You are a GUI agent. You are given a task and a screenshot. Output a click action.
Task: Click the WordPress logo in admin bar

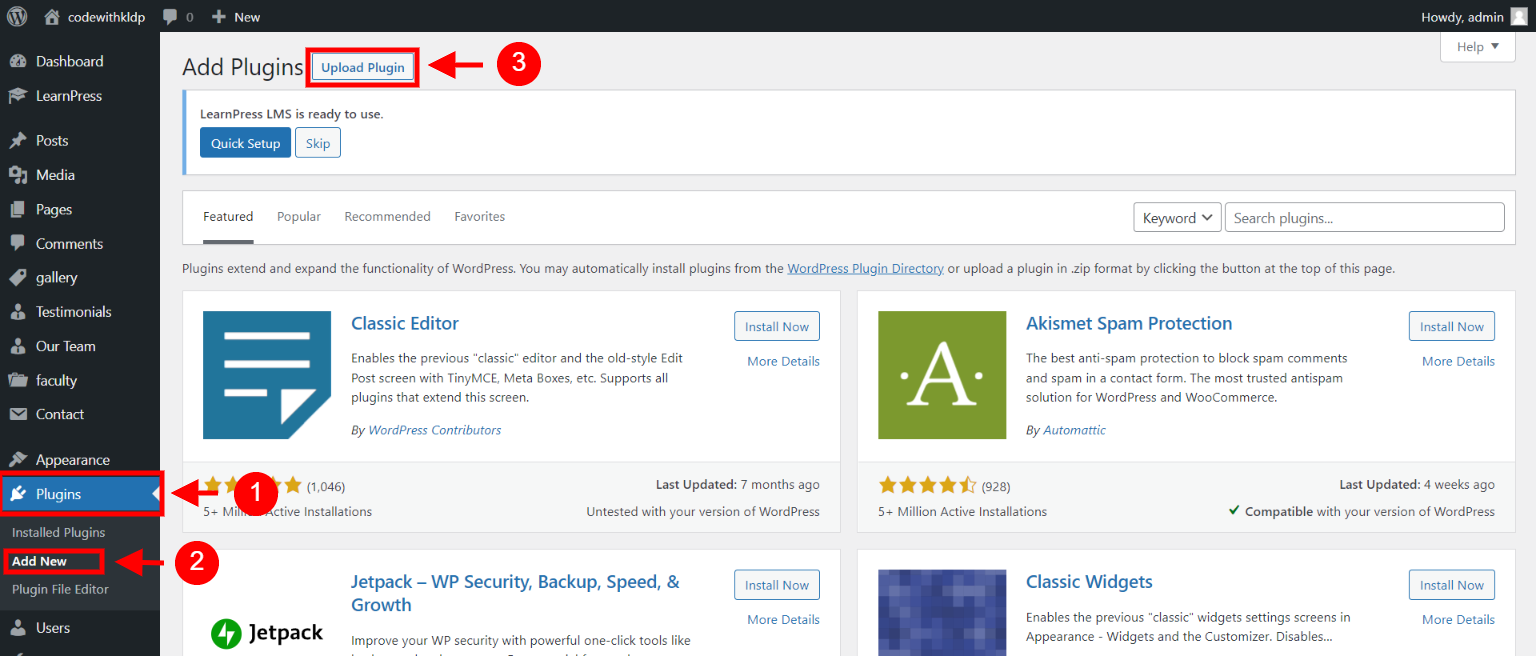coord(17,16)
